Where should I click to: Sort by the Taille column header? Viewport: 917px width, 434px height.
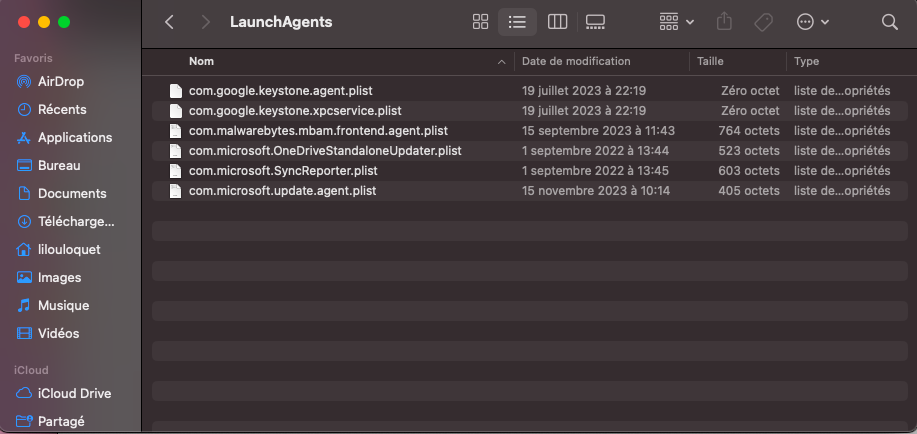[710, 61]
